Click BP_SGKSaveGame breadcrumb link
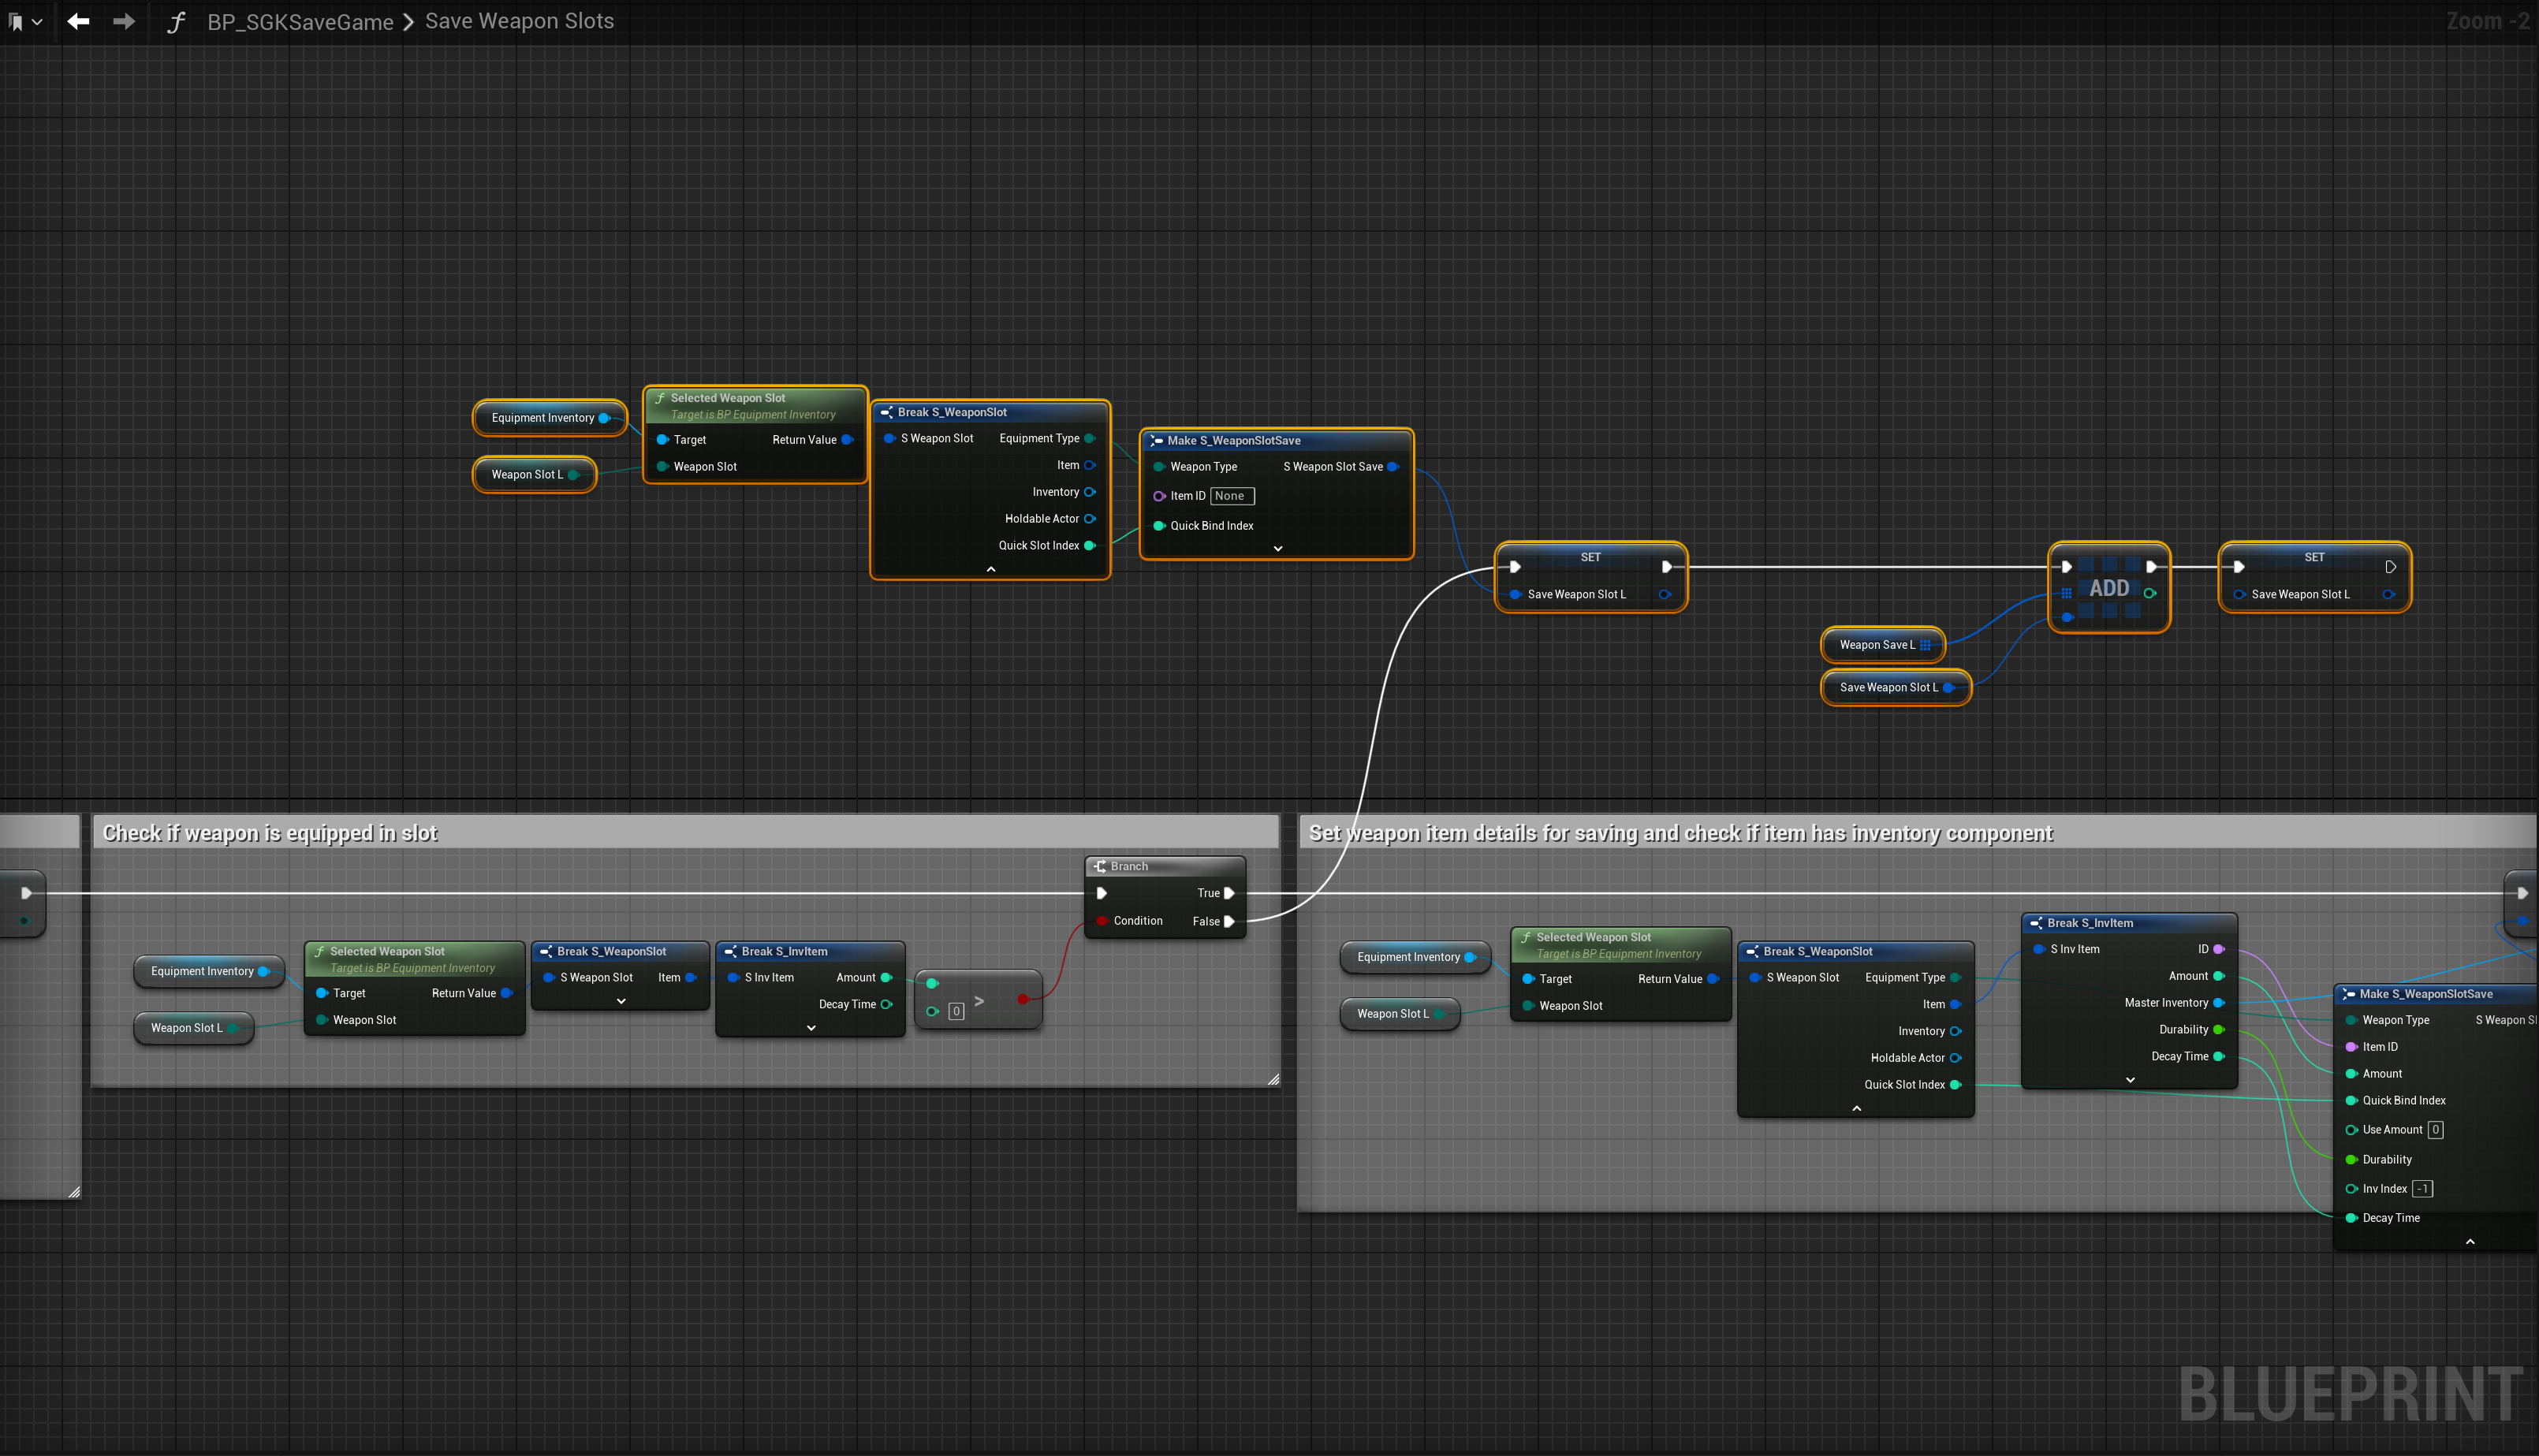This screenshot has width=2539, height=1456. (300, 22)
